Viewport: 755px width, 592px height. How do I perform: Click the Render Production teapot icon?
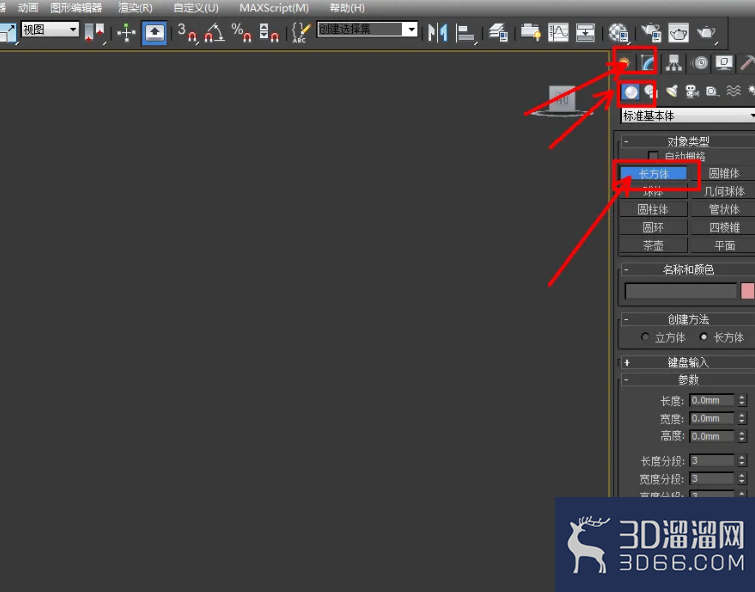(x=706, y=33)
